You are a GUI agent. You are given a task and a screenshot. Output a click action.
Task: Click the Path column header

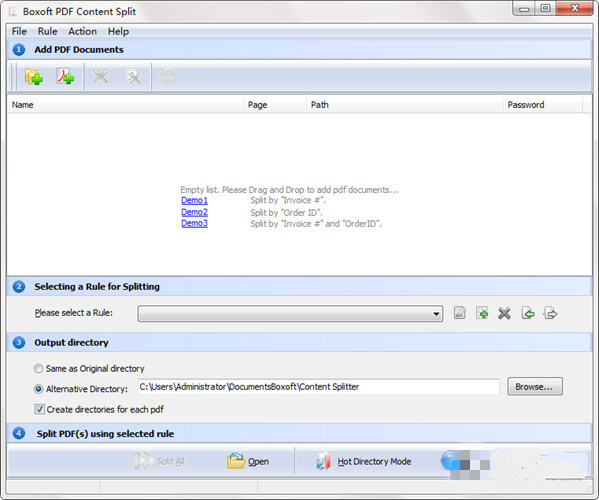(405, 105)
